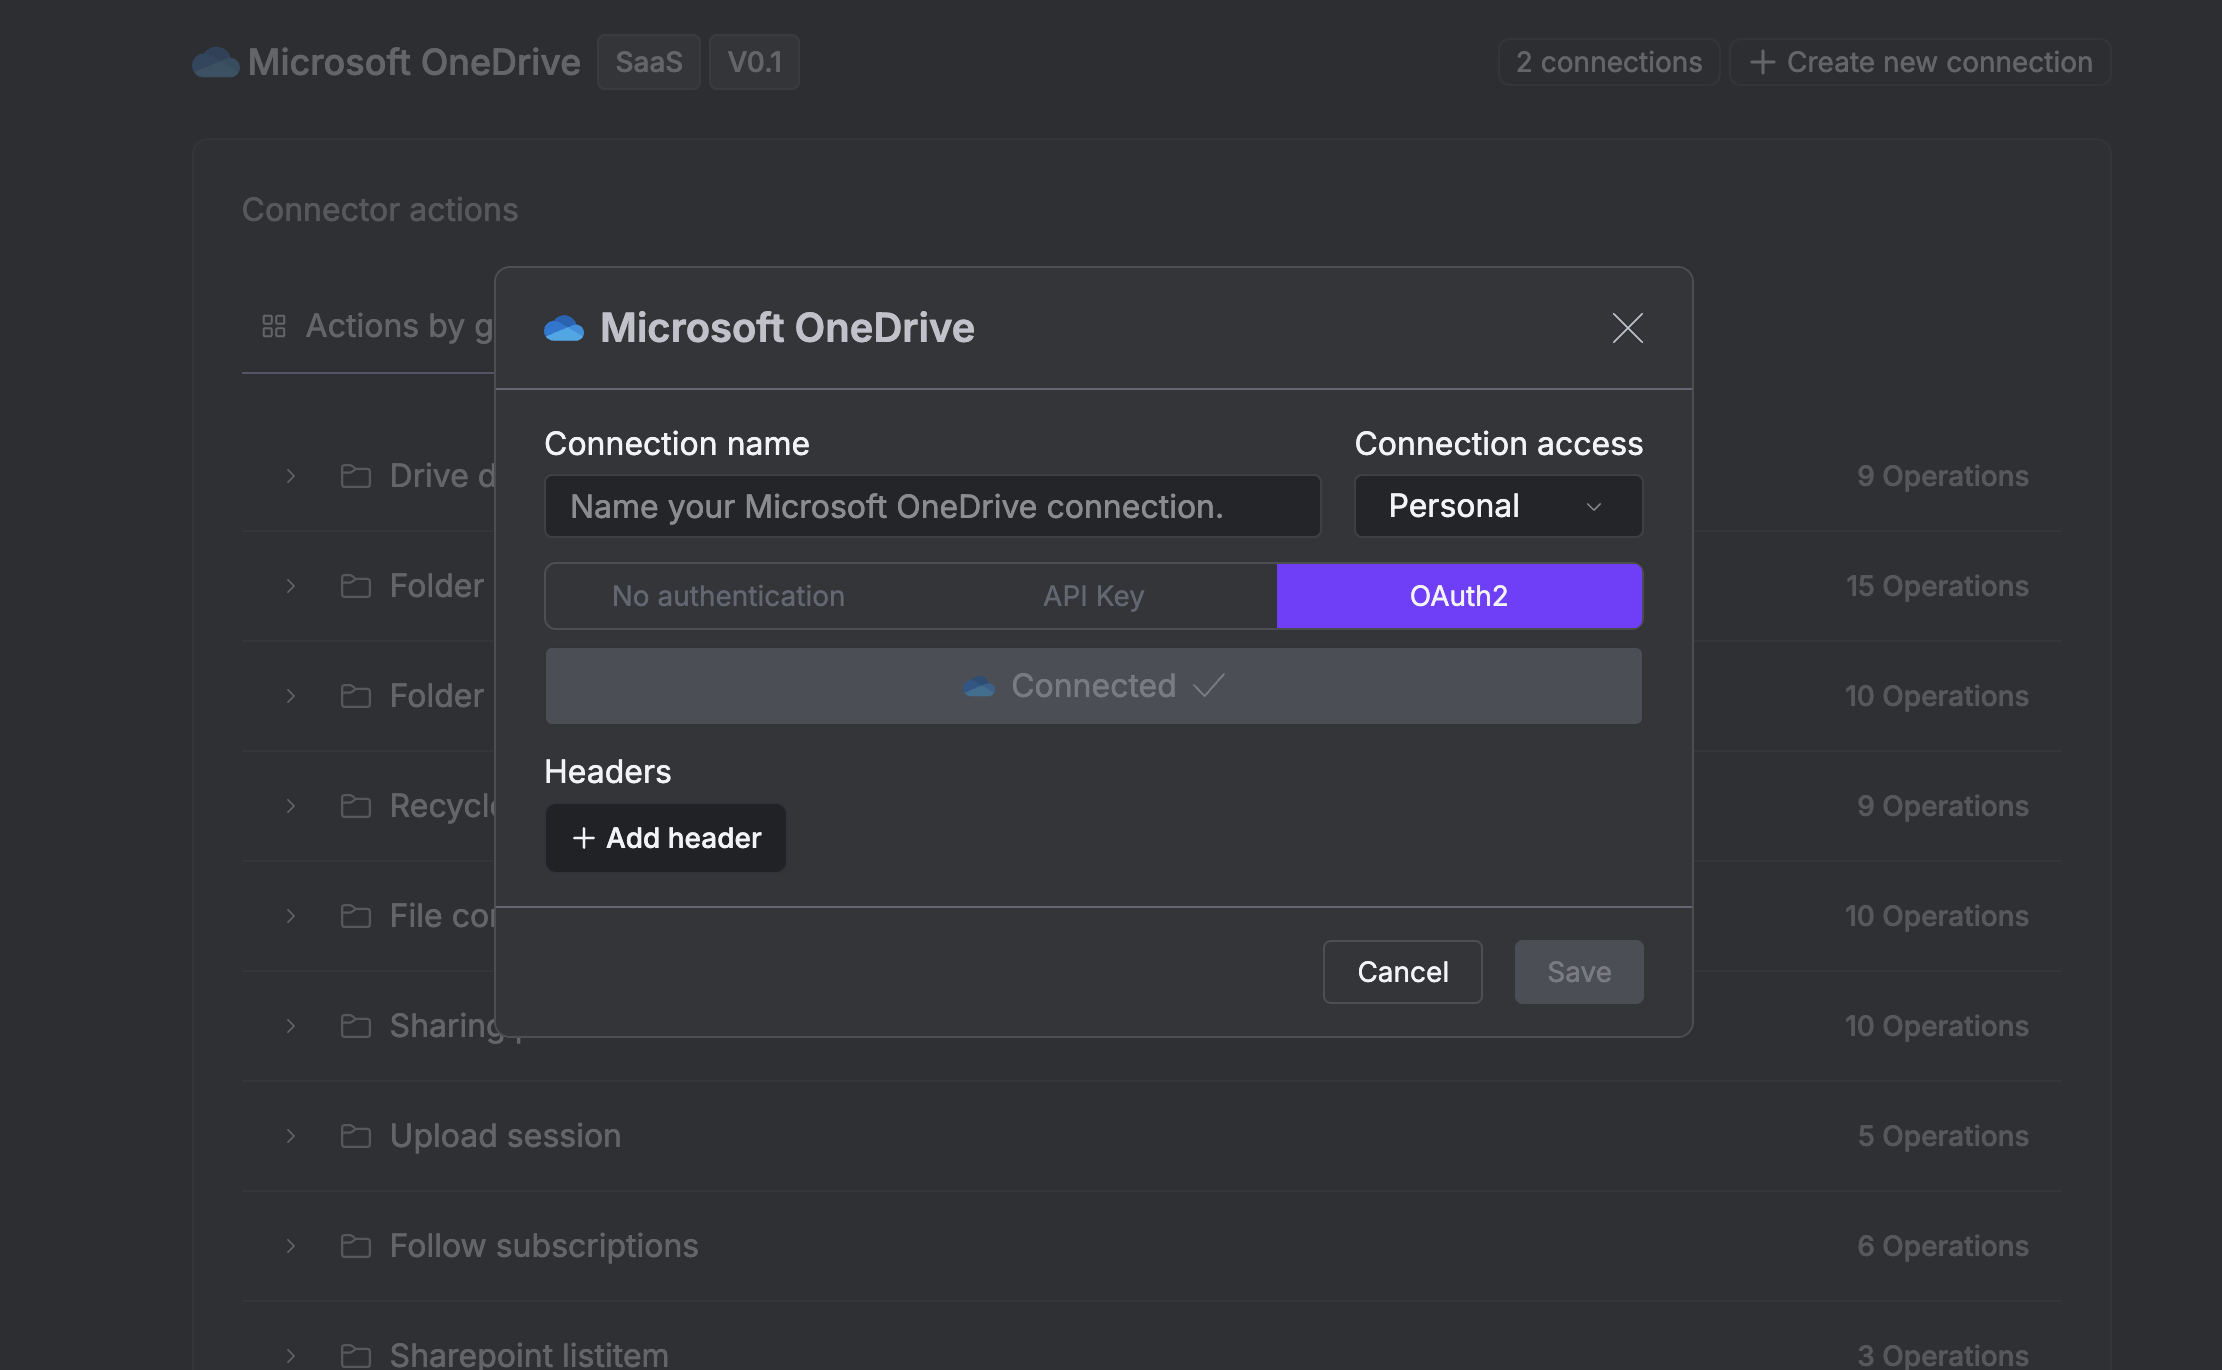2222x1370 pixels.
Task: Close the Microsoft OneDrive dialog with X
Action: (x=1627, y=328)
